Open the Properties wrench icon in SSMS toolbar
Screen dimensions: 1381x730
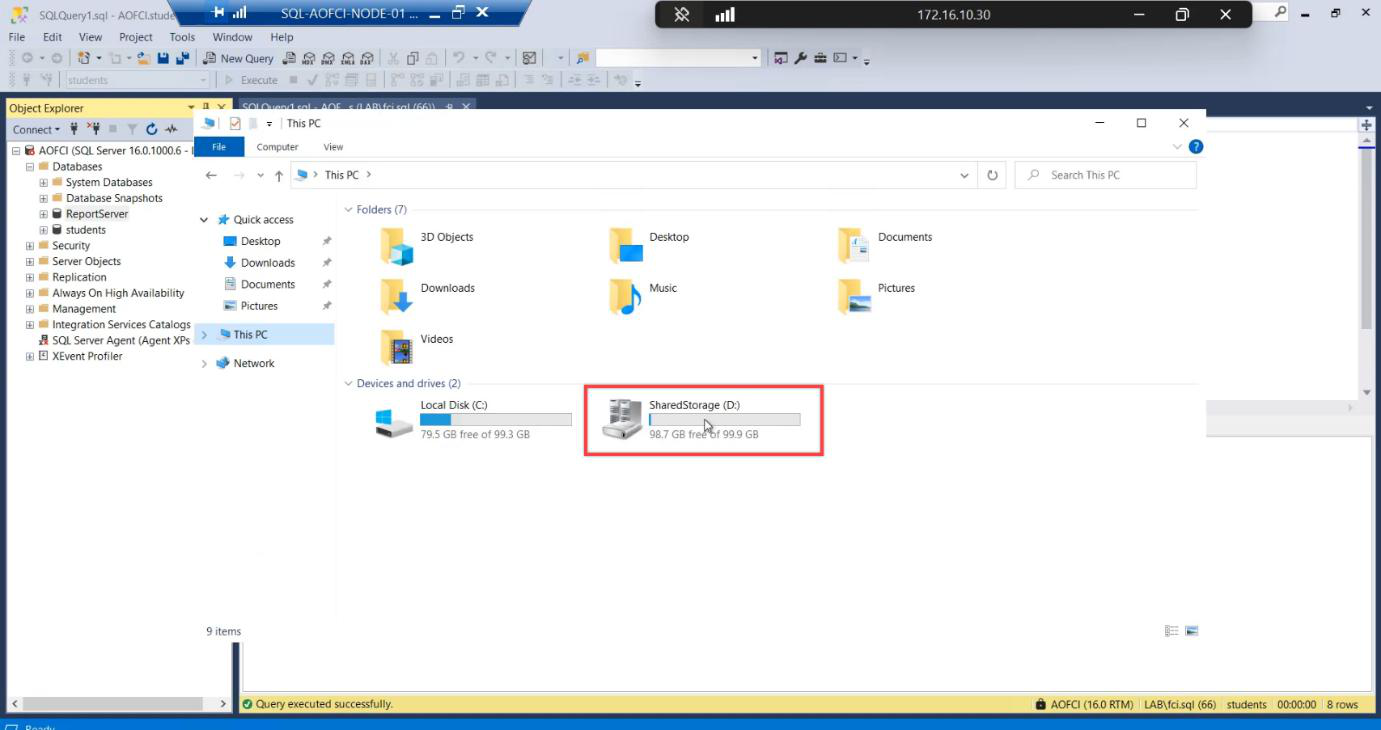tap(801, 58)
